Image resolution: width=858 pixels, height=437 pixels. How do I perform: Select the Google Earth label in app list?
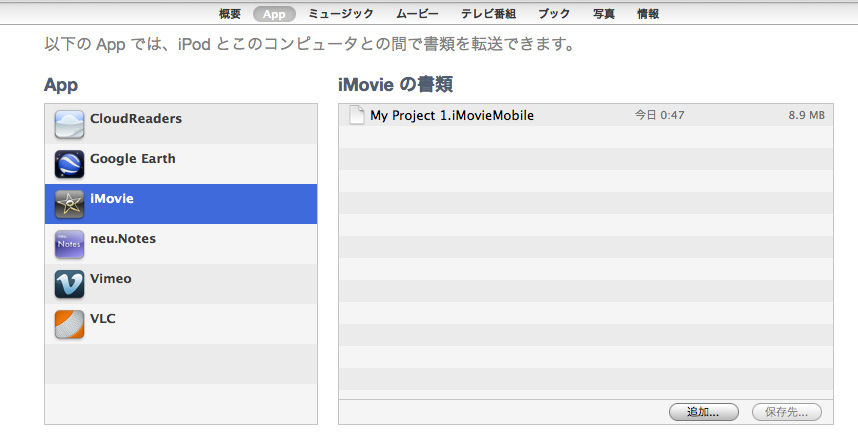132,159
